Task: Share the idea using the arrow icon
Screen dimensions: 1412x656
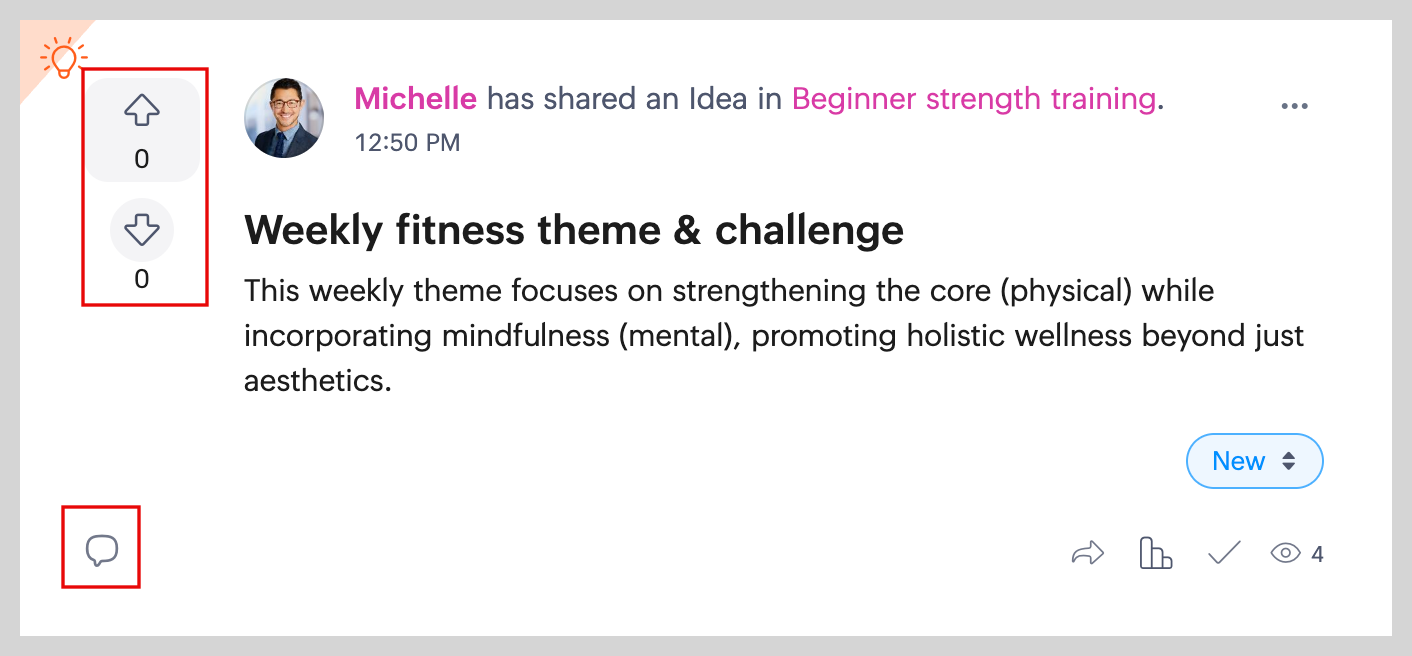Action: [1087, 553]
